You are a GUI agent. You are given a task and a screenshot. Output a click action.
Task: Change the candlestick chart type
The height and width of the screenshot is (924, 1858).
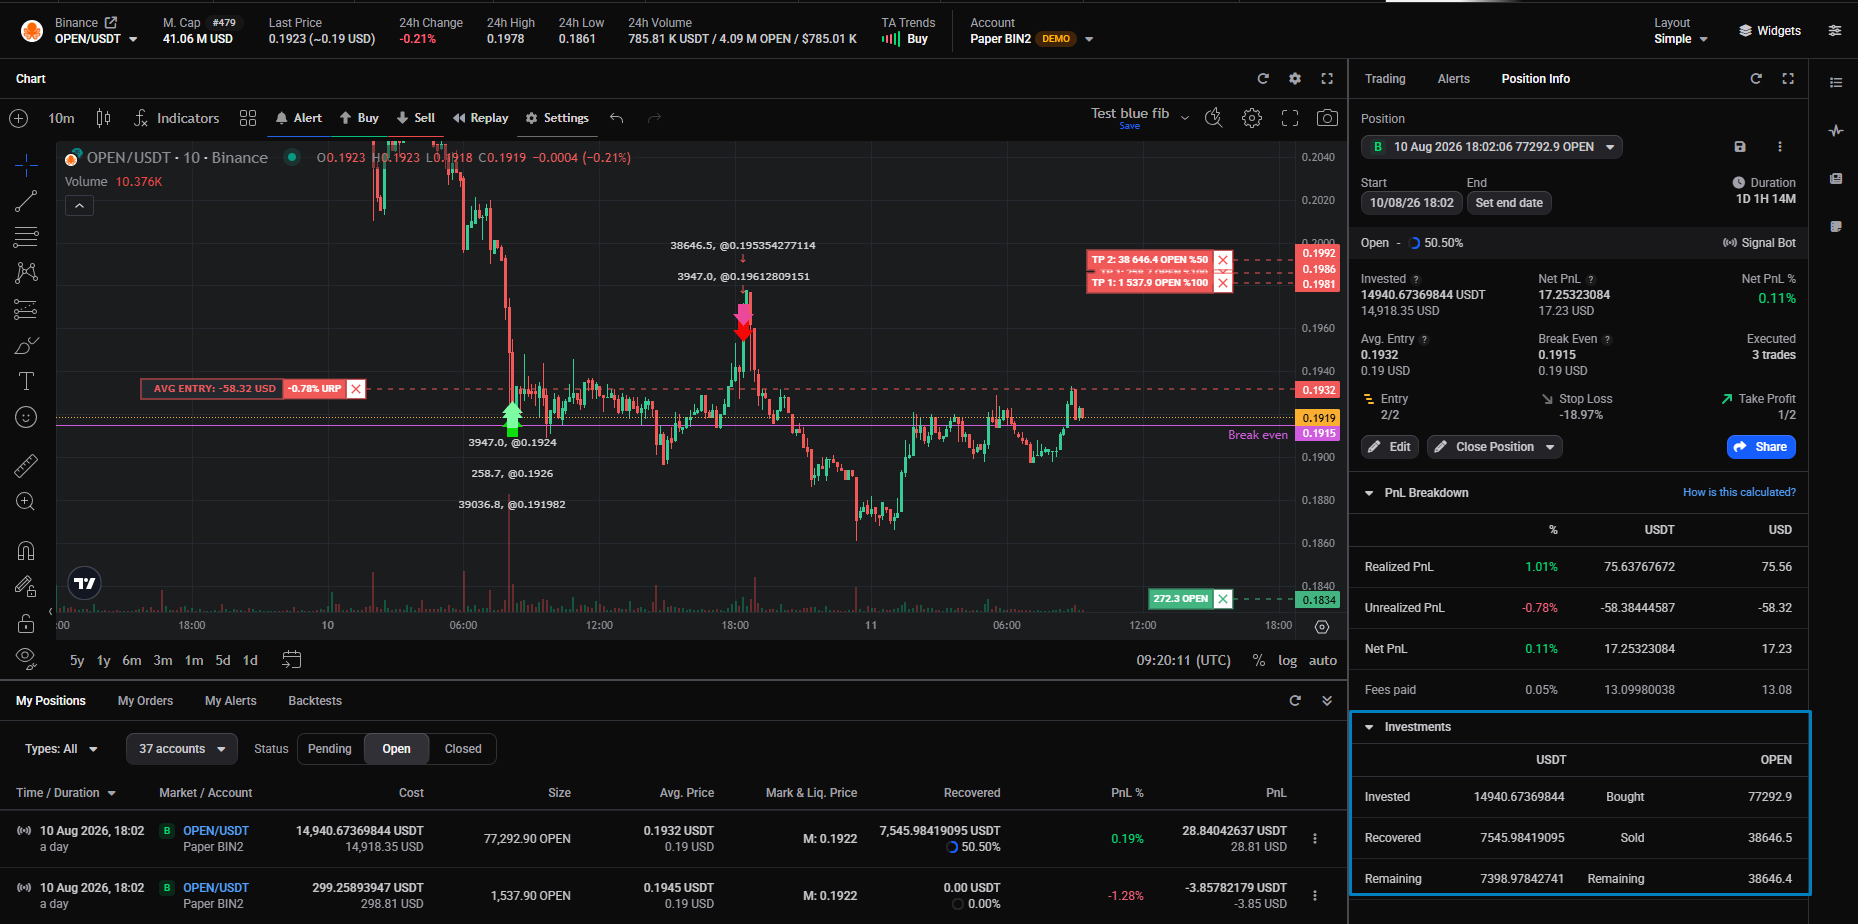(x=103, y=118)
